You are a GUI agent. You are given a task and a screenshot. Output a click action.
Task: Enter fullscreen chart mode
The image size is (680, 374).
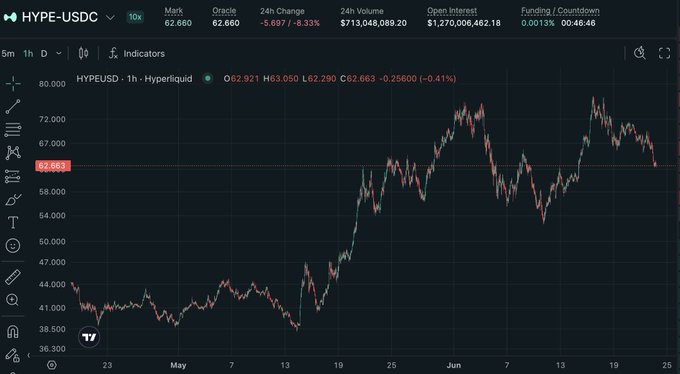tap(664, 53)
